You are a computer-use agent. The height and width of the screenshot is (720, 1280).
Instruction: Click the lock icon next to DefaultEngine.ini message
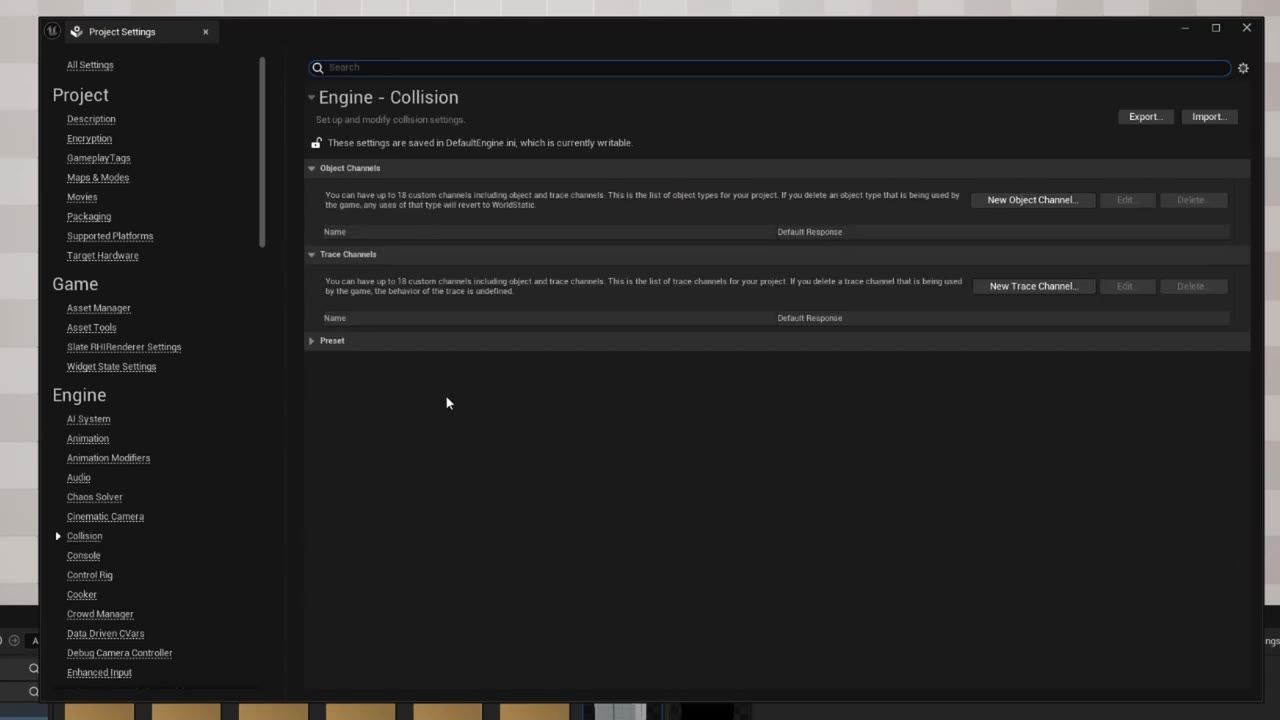pyautogui.click(x=316, y=143)
